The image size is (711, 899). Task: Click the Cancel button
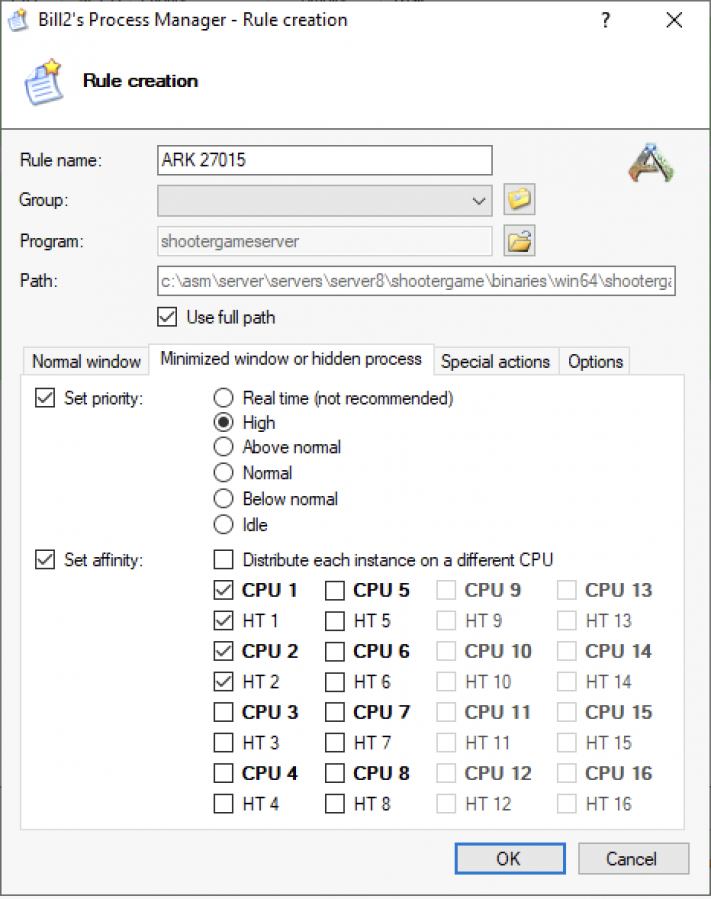coord(631,858)
